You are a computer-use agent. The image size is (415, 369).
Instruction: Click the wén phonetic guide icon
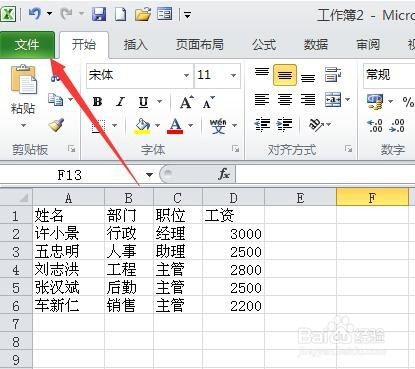coord(218,126)
